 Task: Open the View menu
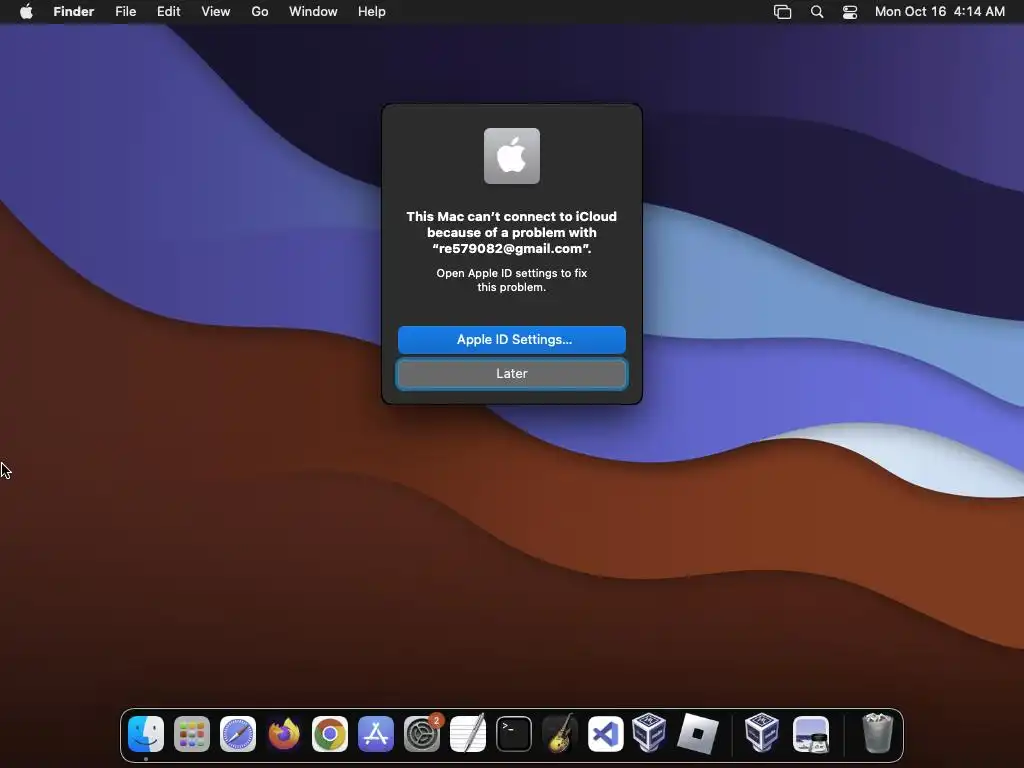click(x=216, y=12)
